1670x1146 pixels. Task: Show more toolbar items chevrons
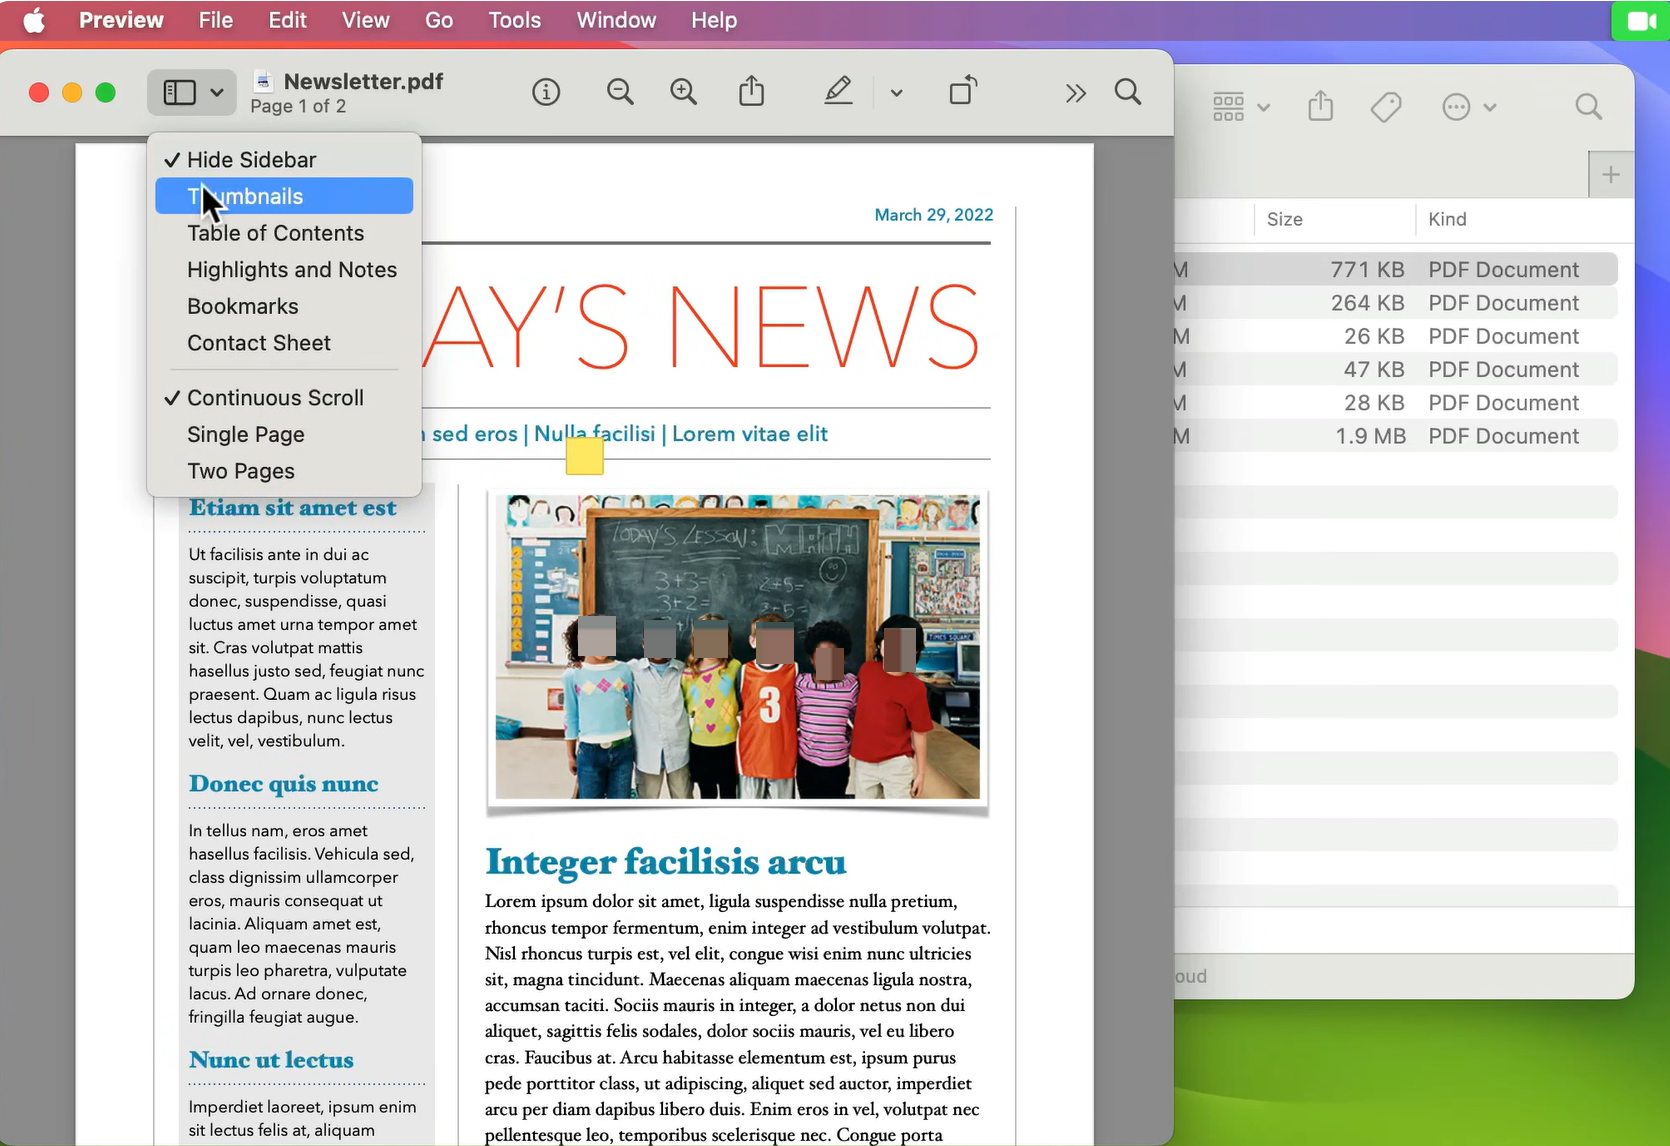[1075, 93]
